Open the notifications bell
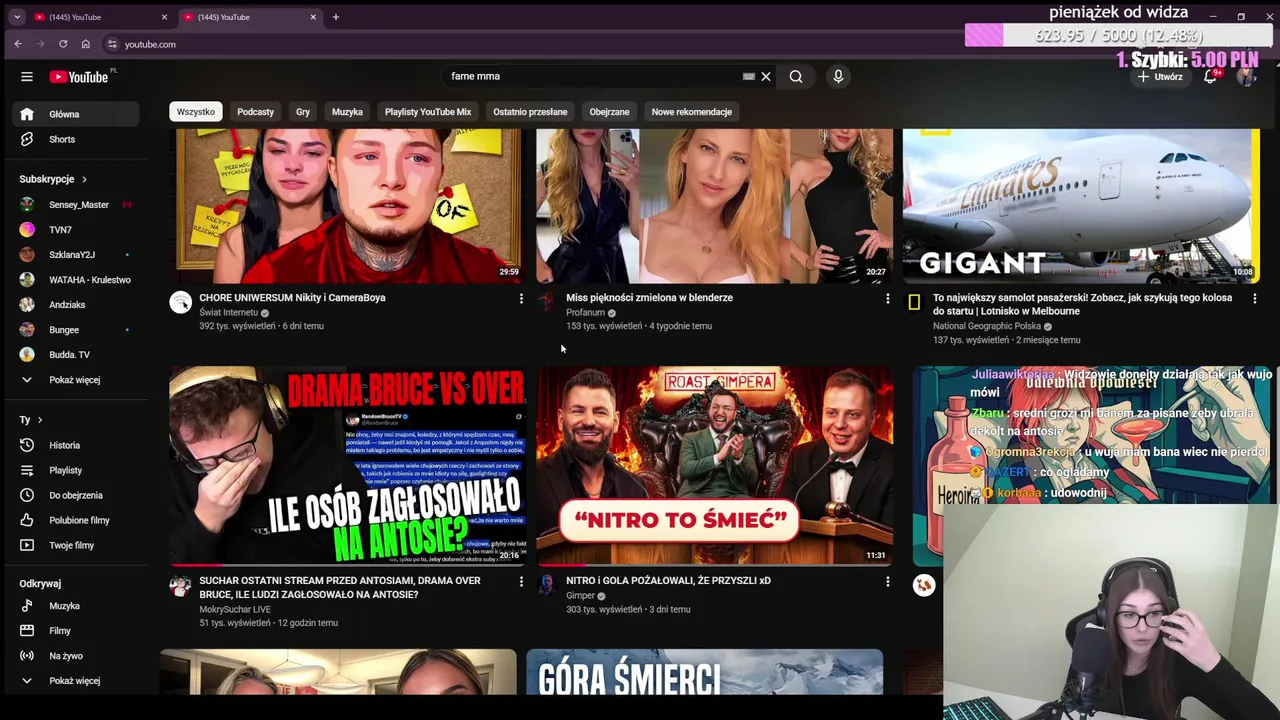 click(1210, 77)
